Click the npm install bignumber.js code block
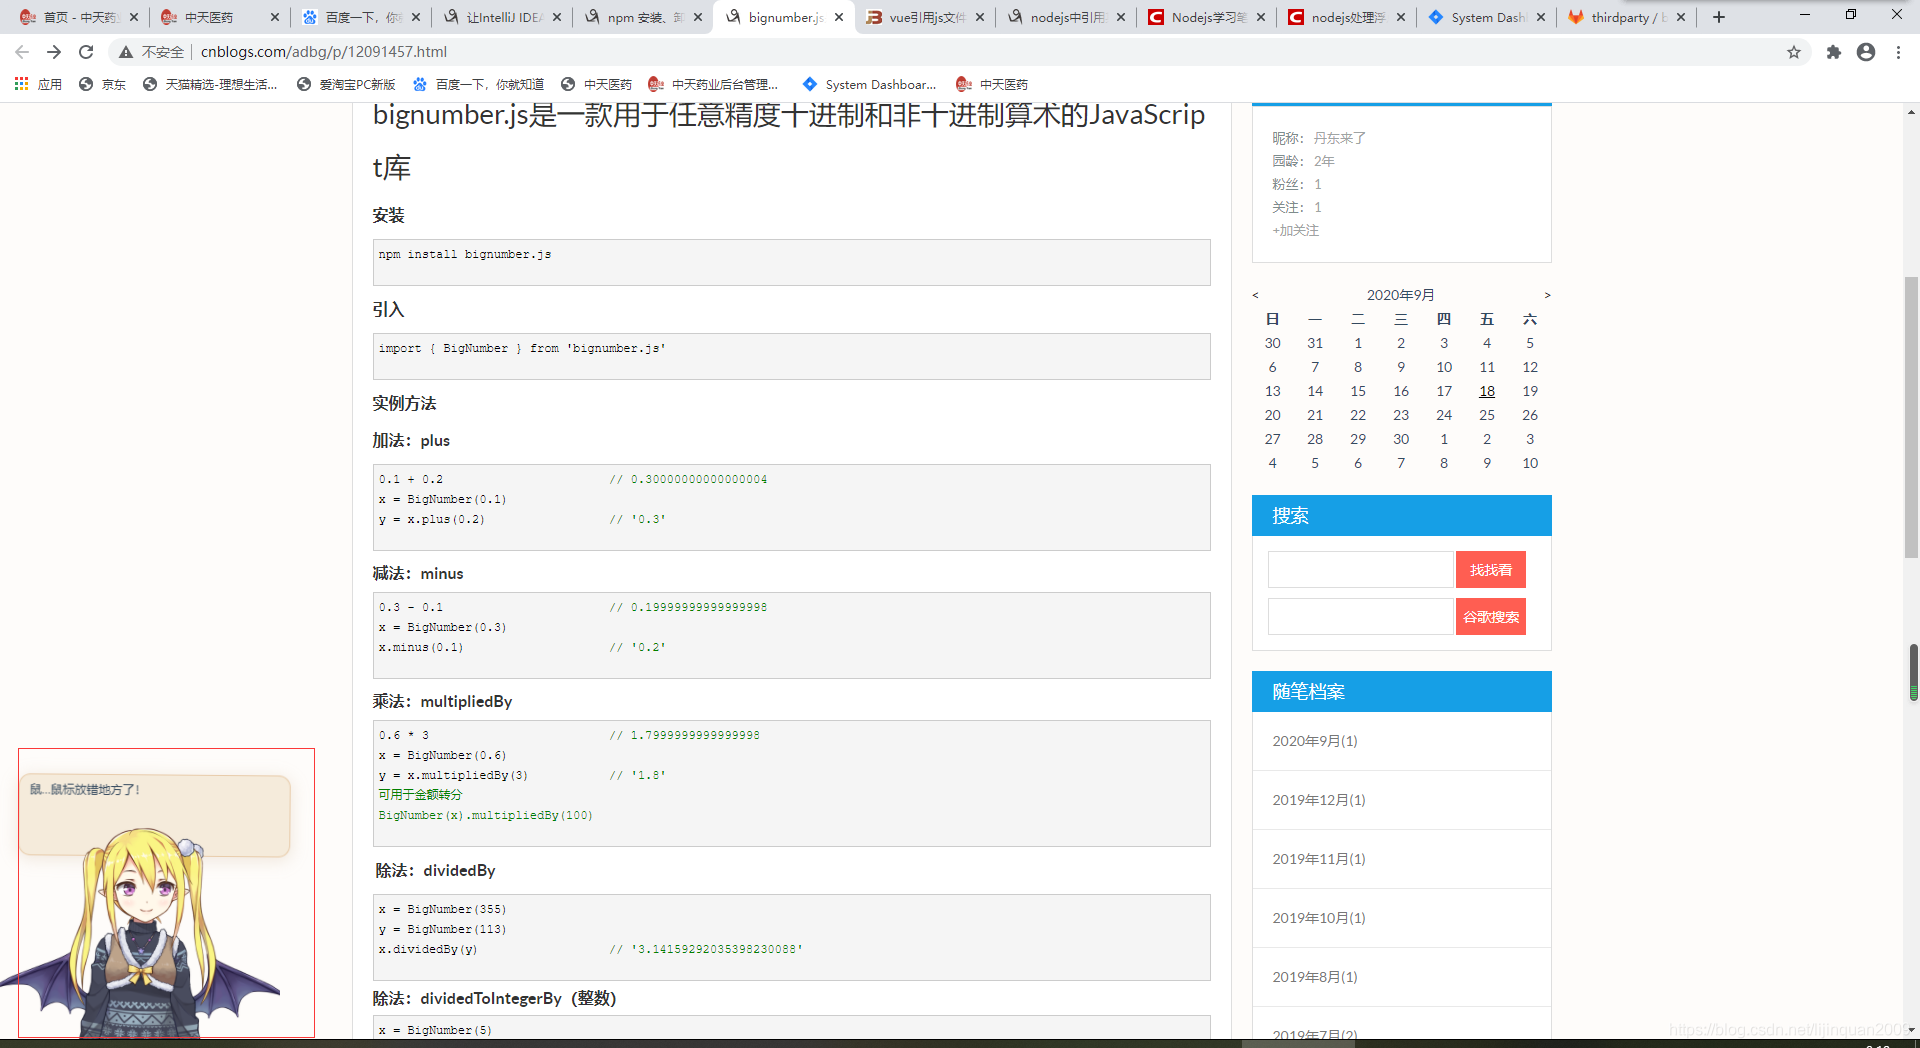The image size is (1920, 1048). tap(791, 262)
